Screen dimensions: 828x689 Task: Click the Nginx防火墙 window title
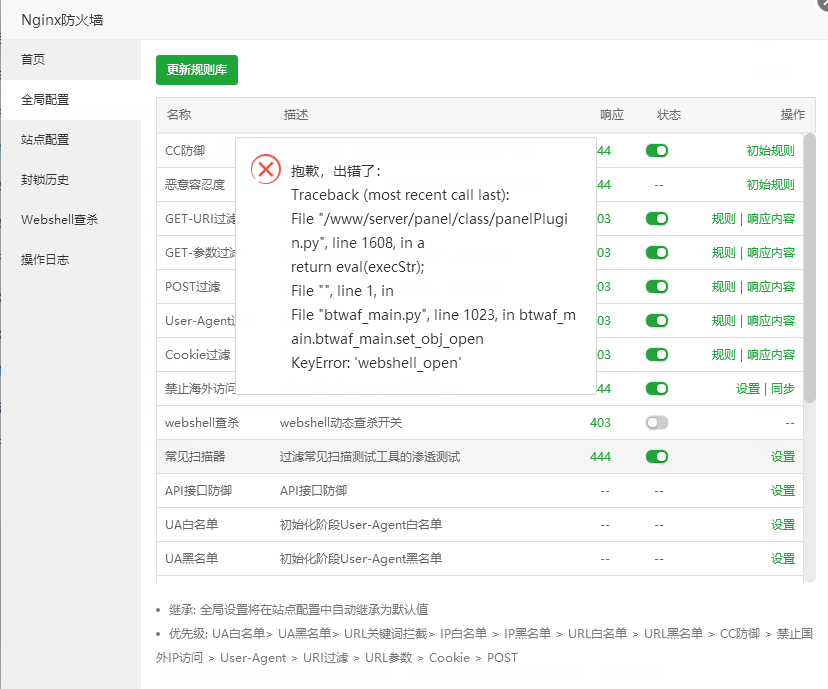(62, 20)
